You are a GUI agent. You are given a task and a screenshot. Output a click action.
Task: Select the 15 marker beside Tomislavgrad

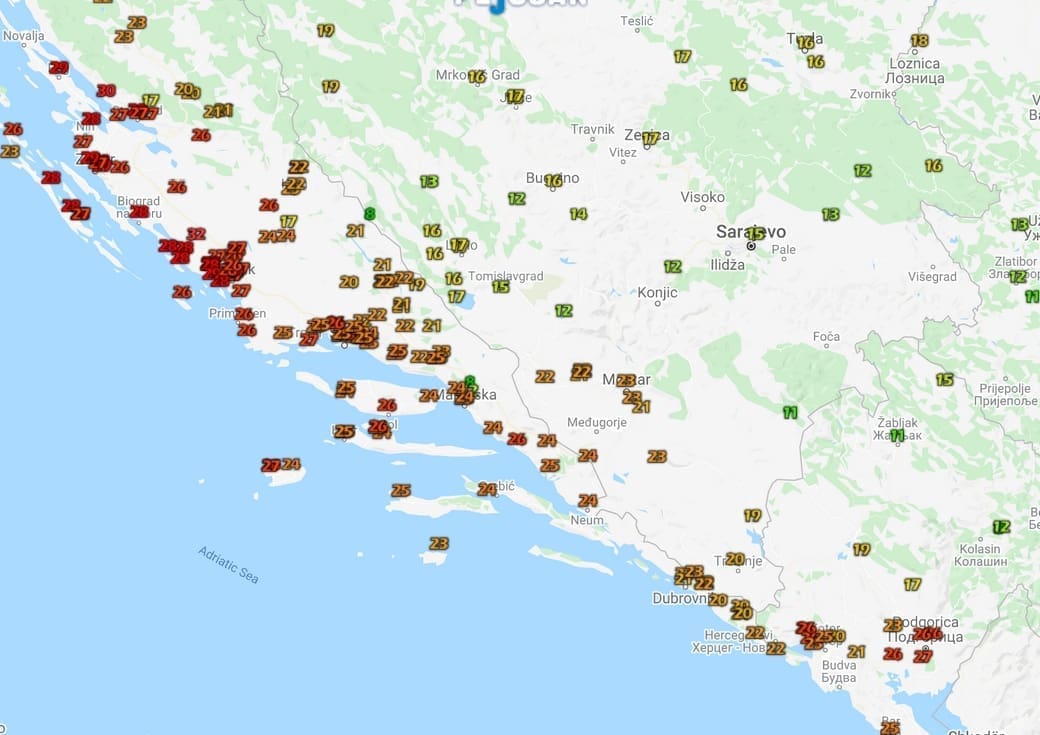[x=501, y=287]
